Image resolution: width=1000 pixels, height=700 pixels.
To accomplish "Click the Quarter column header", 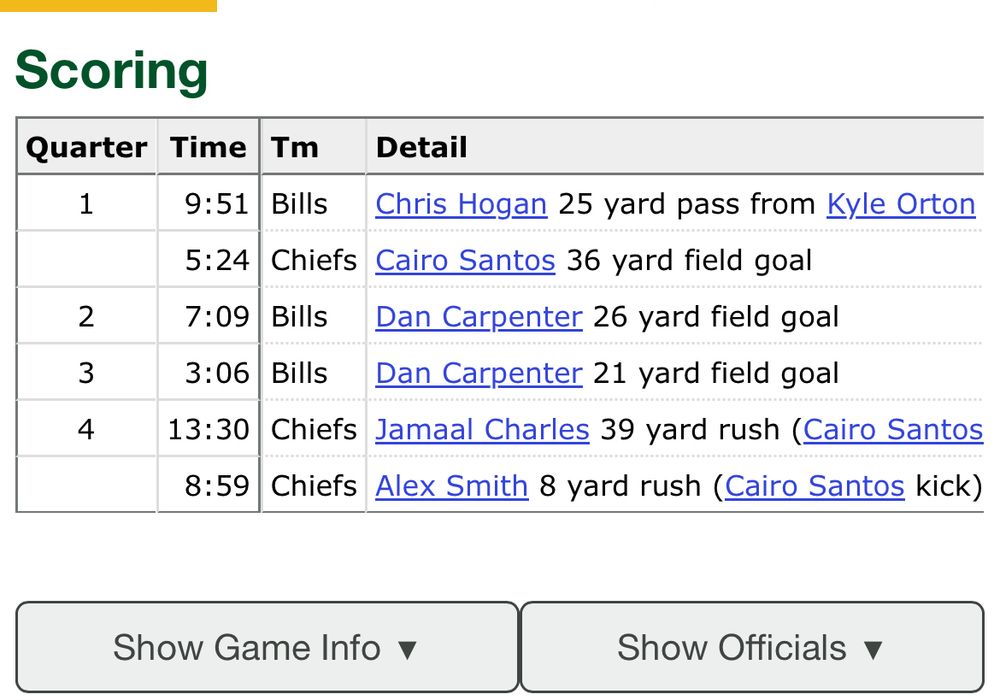I will coord(85,147).
